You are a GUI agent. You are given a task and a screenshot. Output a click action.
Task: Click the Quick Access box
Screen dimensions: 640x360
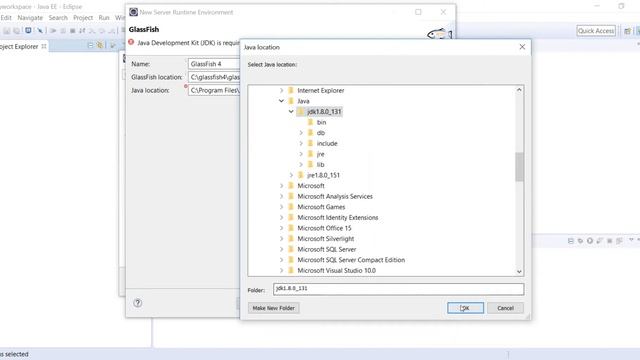tap(596, 31)
